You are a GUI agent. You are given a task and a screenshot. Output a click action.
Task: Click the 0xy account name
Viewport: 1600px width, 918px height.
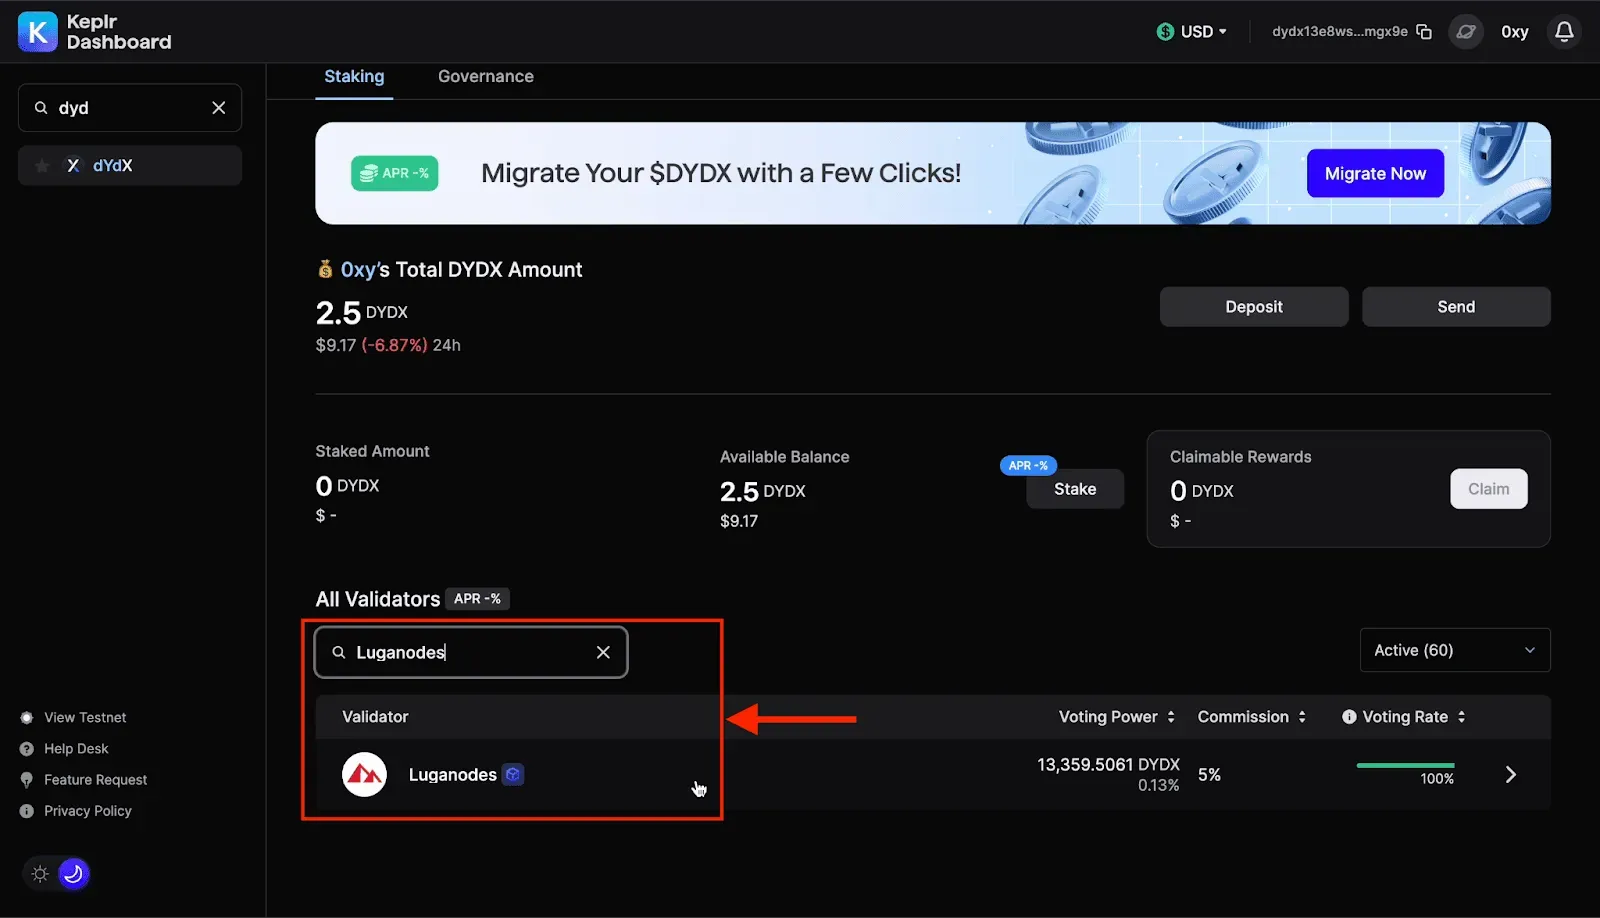click(1515, 32)
